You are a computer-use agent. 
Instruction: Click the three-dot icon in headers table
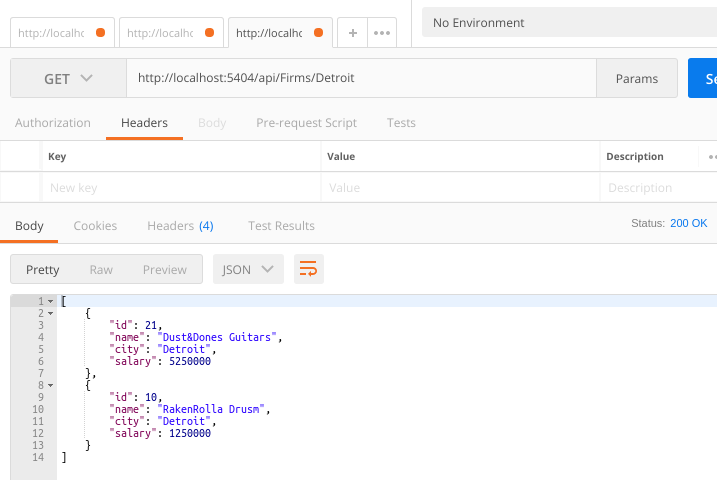point(711,157)
